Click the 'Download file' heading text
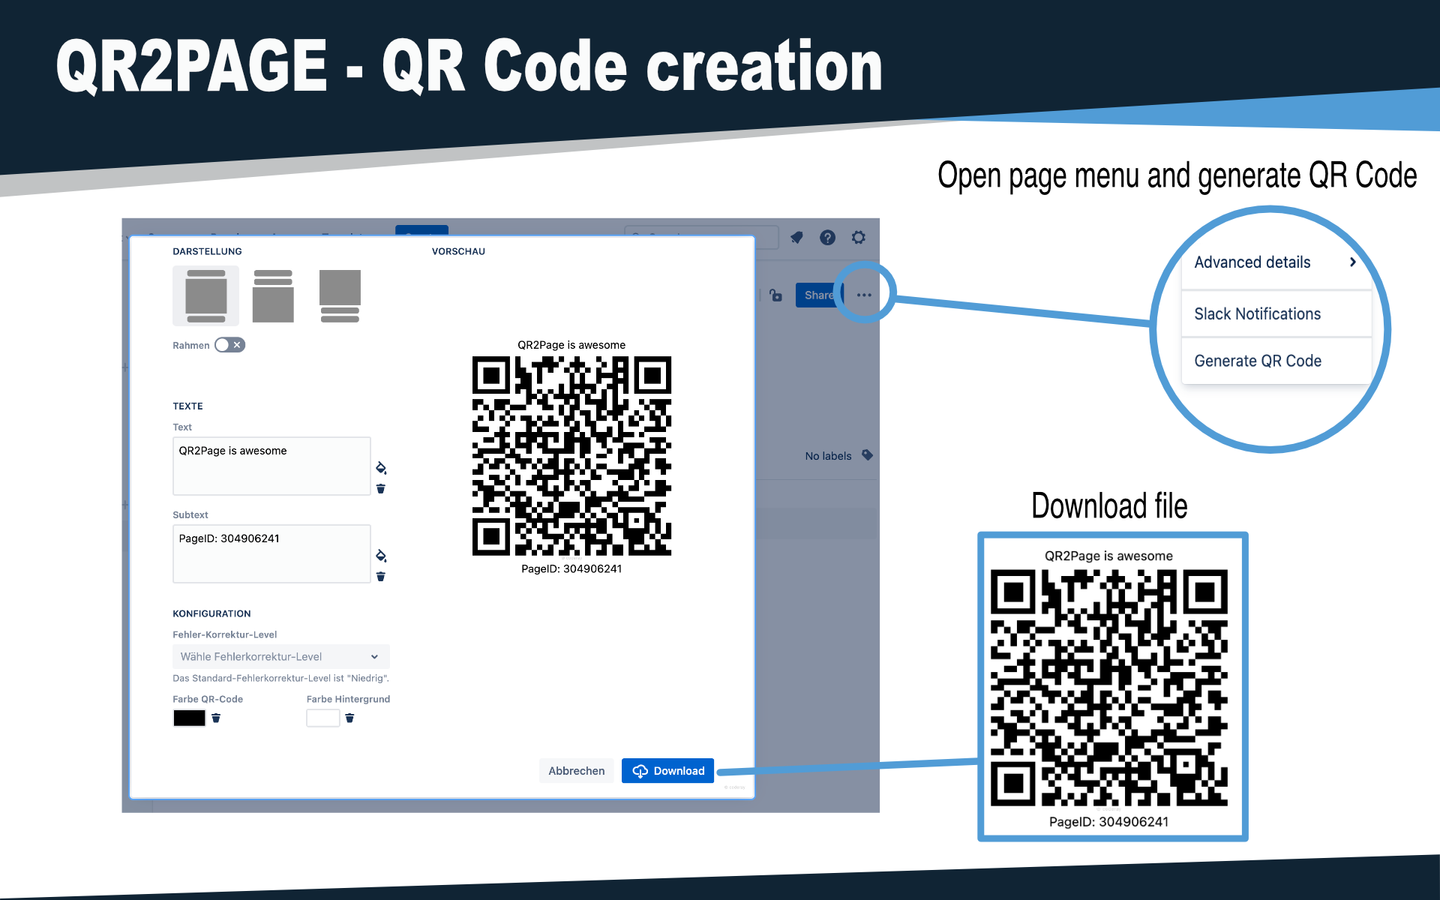1440x900 pixels. 1109,506
